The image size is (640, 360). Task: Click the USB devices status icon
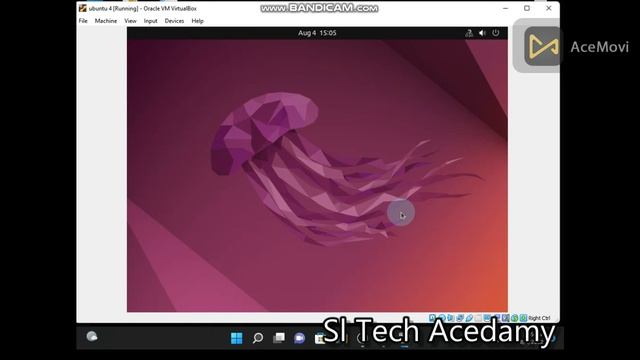click(469, 318)
